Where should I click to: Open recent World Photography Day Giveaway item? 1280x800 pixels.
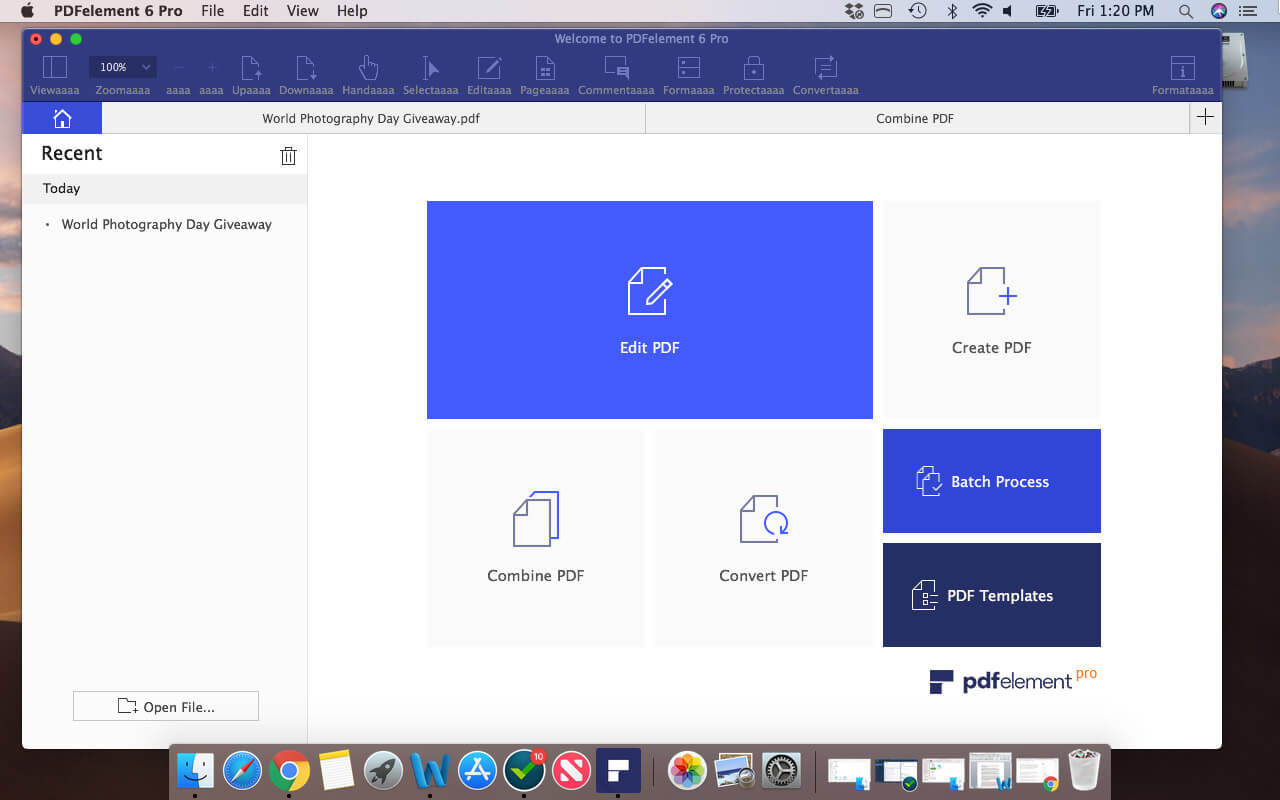tap(166, 224)
